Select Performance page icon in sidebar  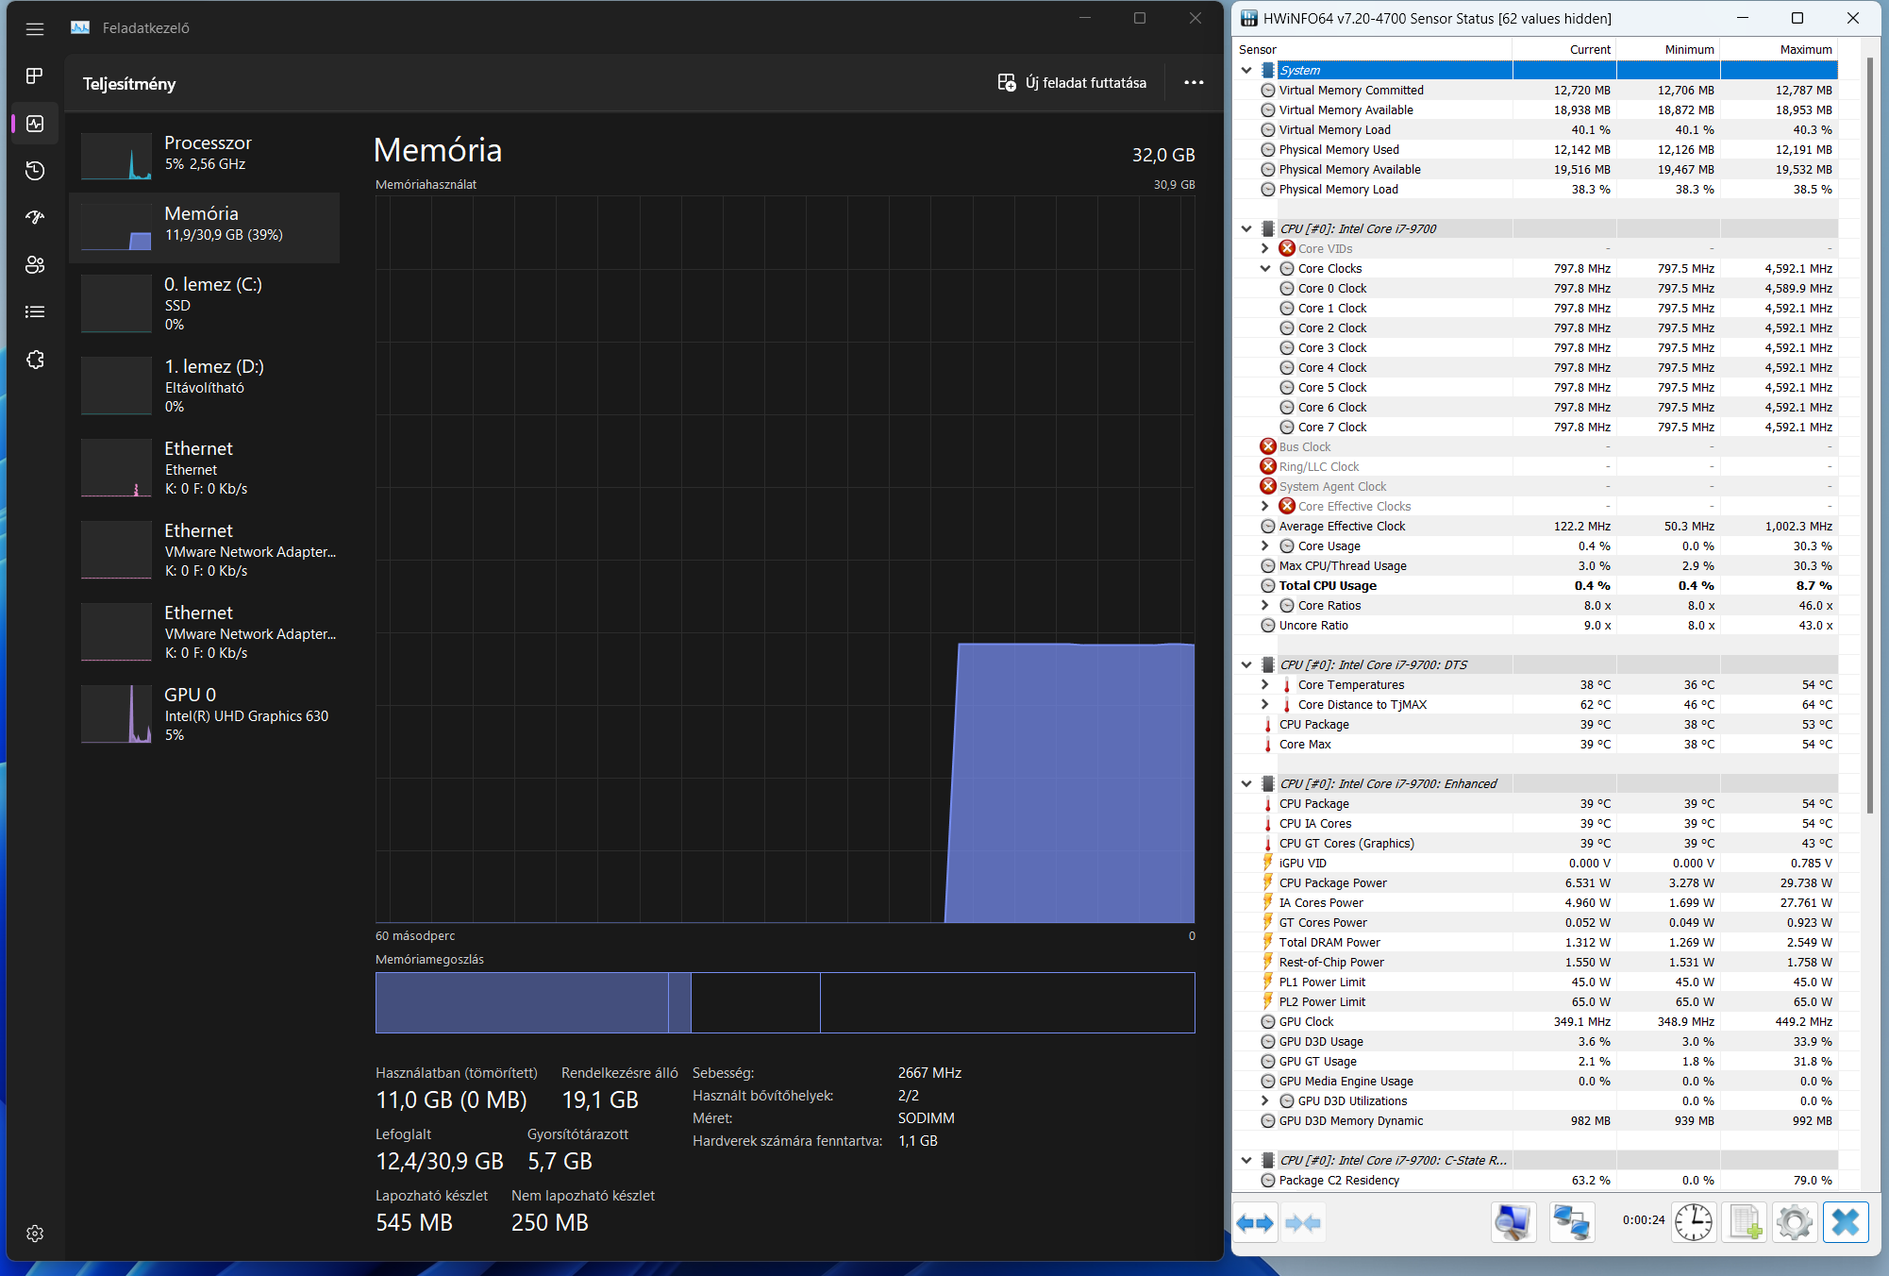[x=35, y=123]
